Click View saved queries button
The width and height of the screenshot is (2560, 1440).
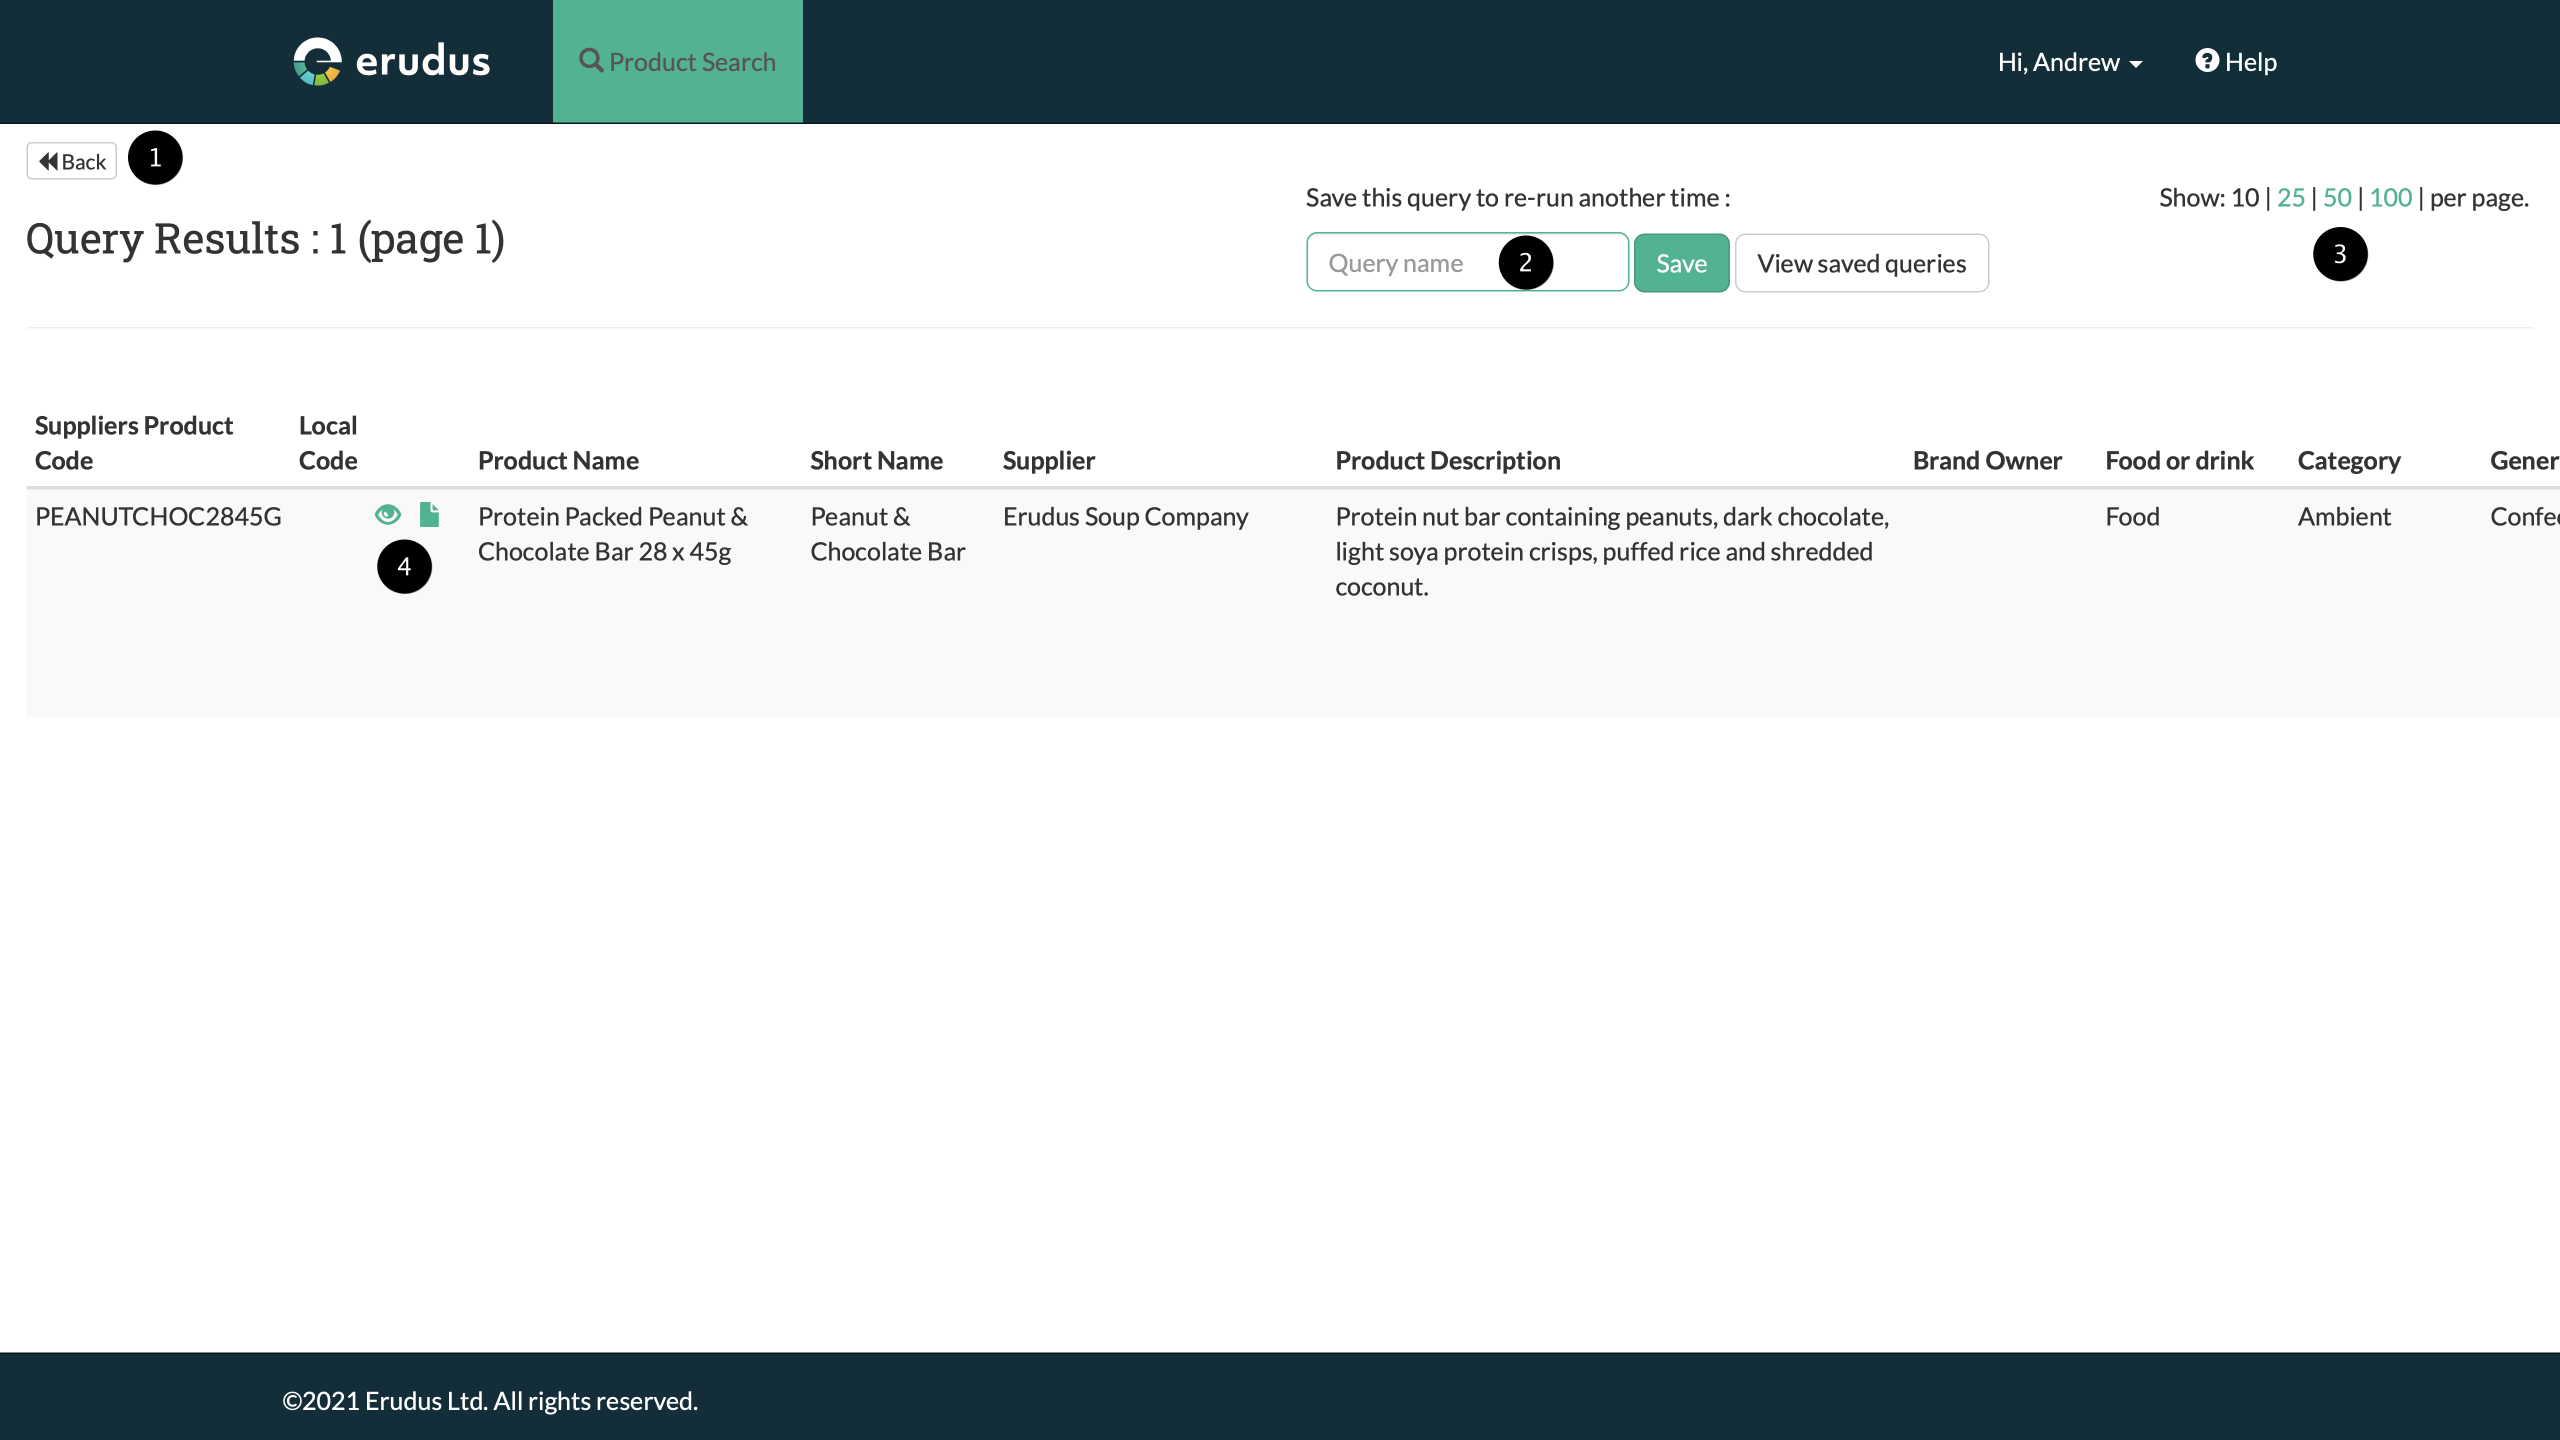[1861, 263]
